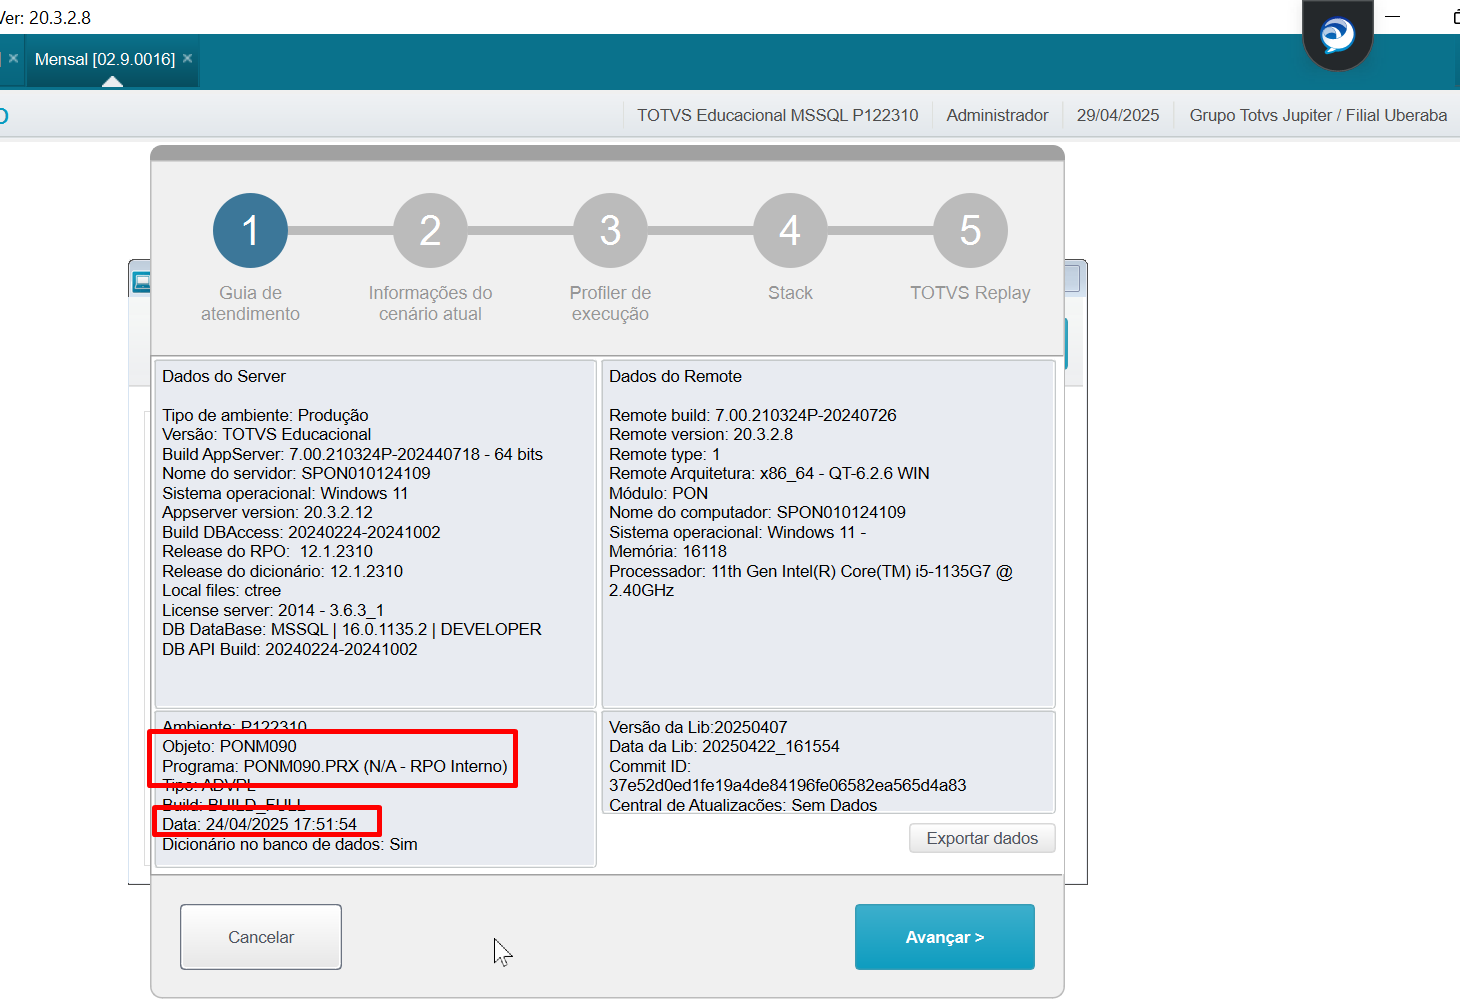Click the 'TOTVS Replay' step label
This screenshot has width=1460, height=1000.
coord(970,293)
